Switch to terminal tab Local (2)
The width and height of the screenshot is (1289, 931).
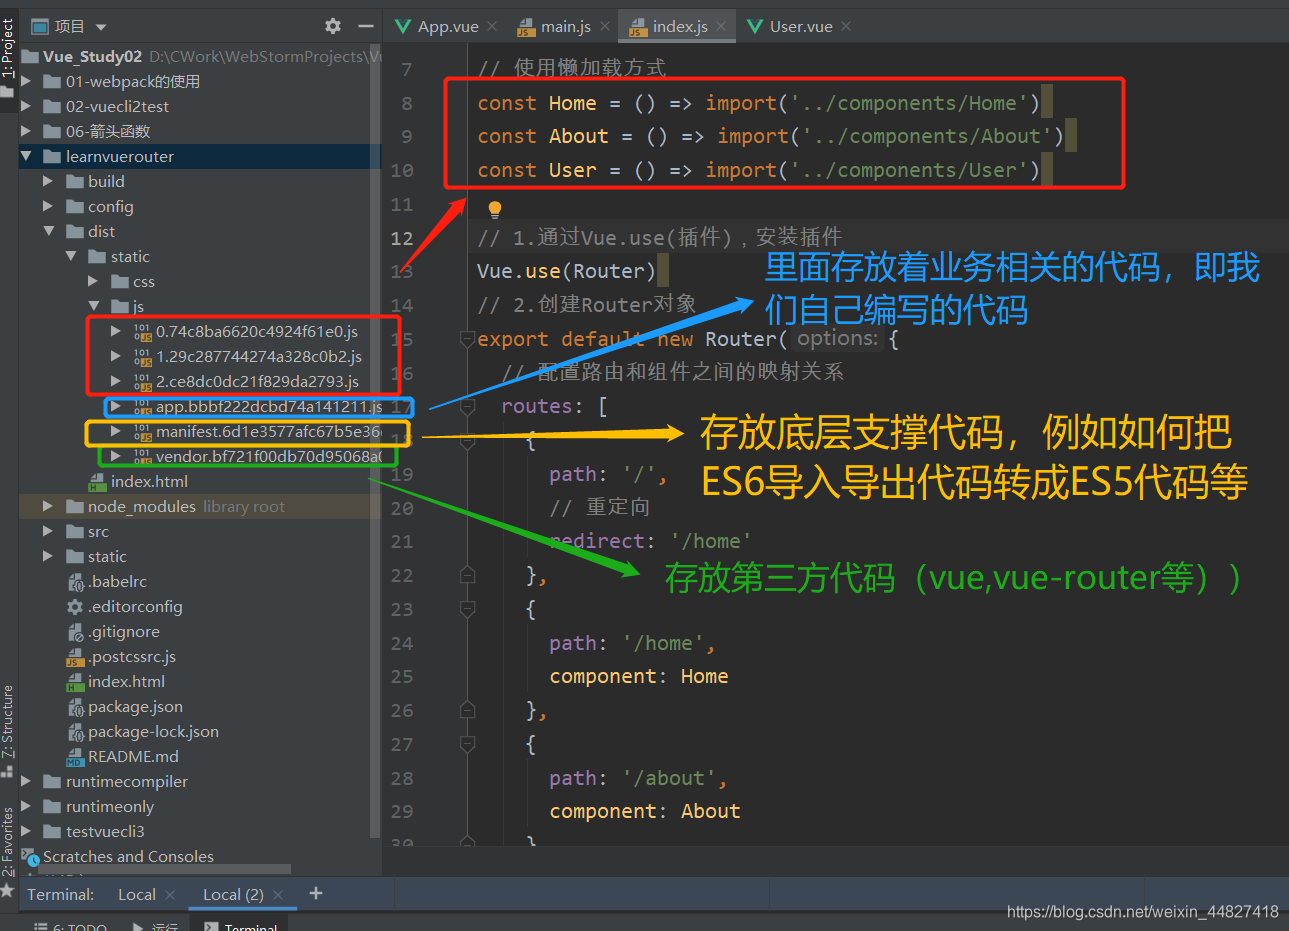click(233, 894)
